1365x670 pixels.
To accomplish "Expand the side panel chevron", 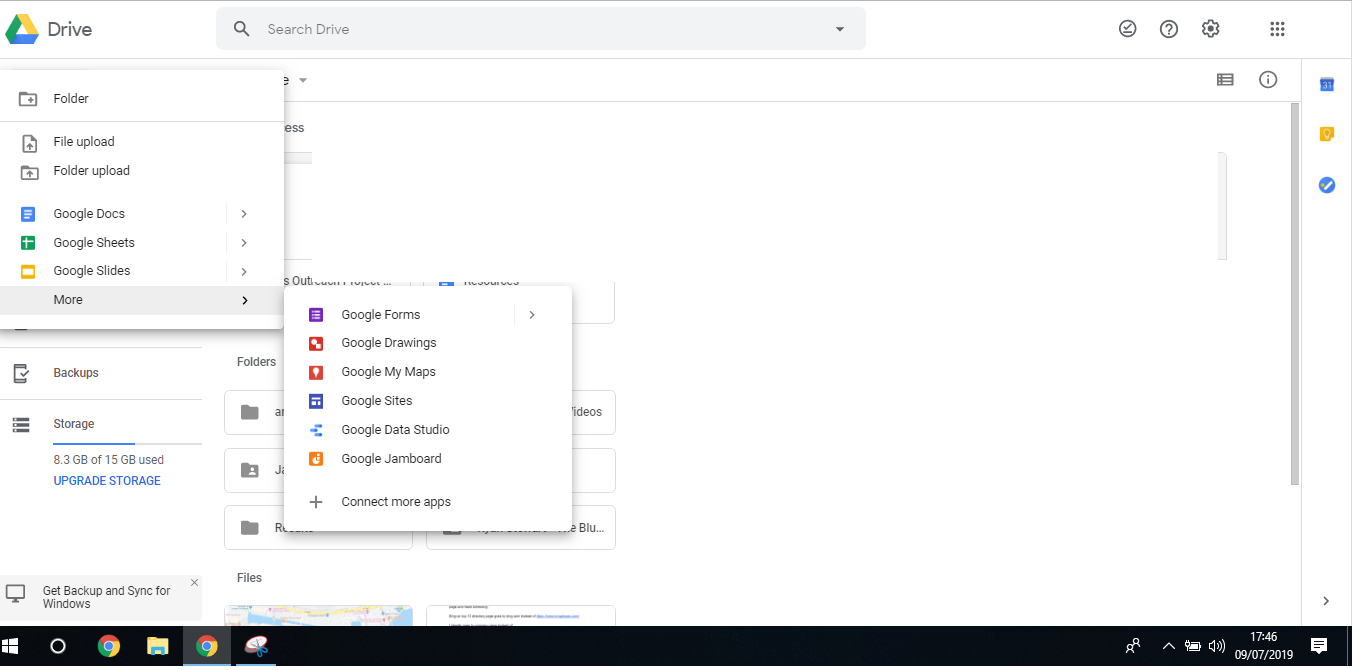I will coord(1326,601).
